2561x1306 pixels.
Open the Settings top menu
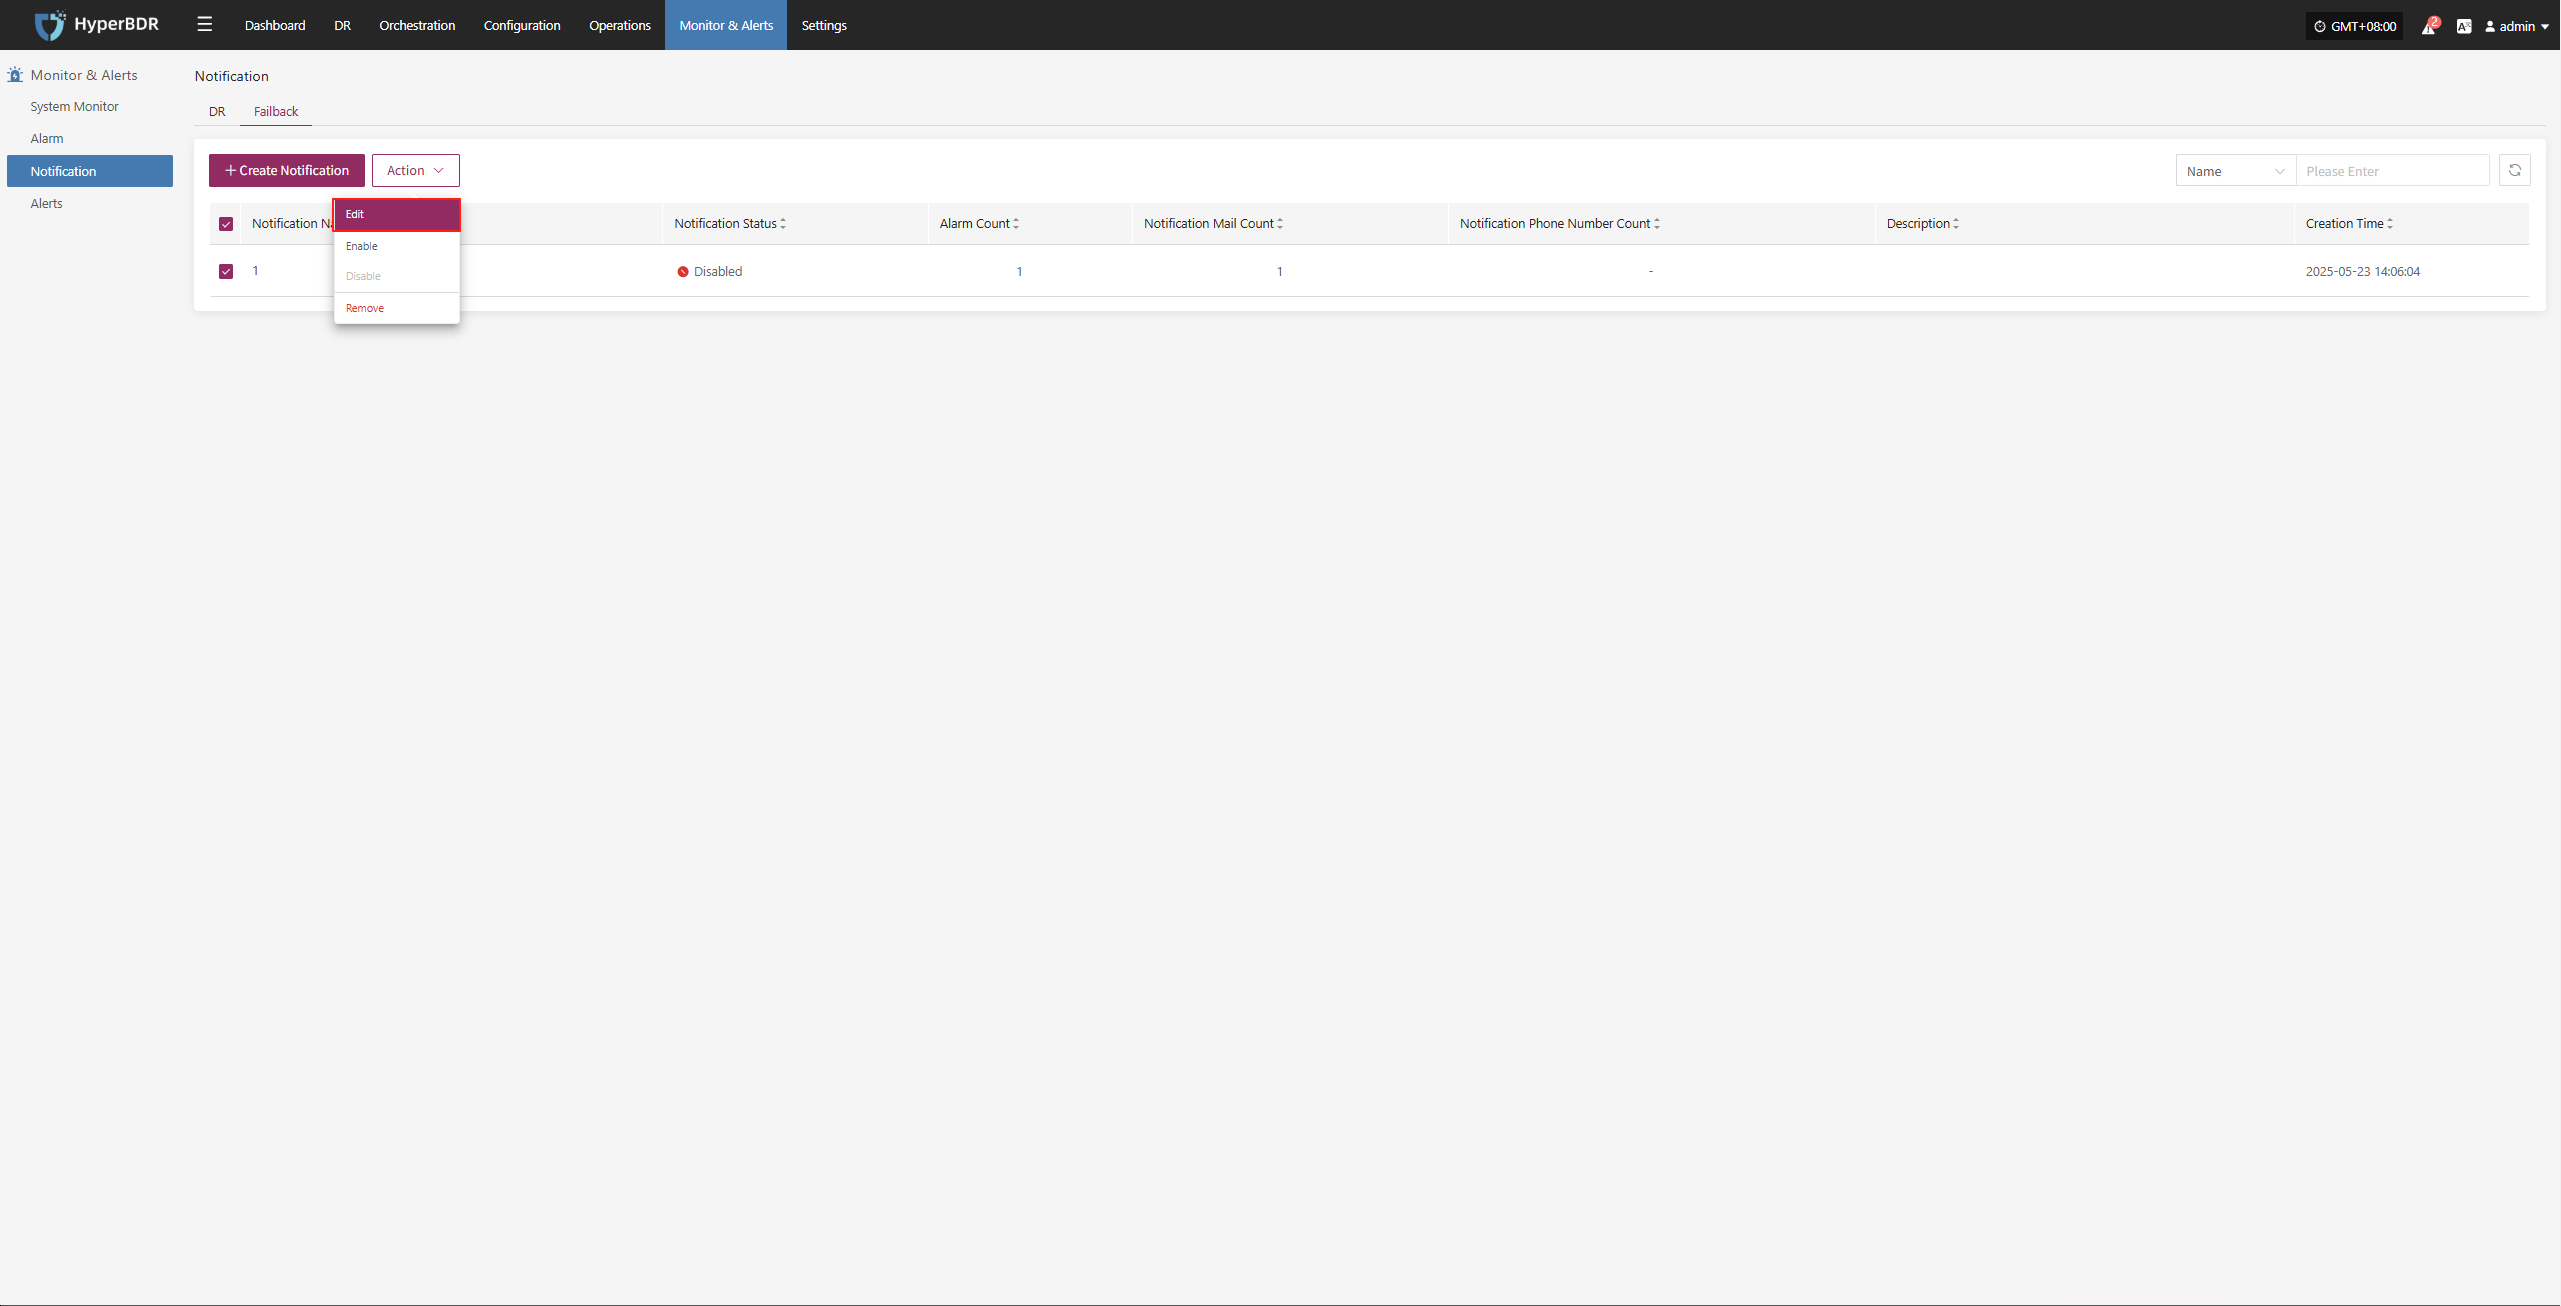click(x=824, y=25)
